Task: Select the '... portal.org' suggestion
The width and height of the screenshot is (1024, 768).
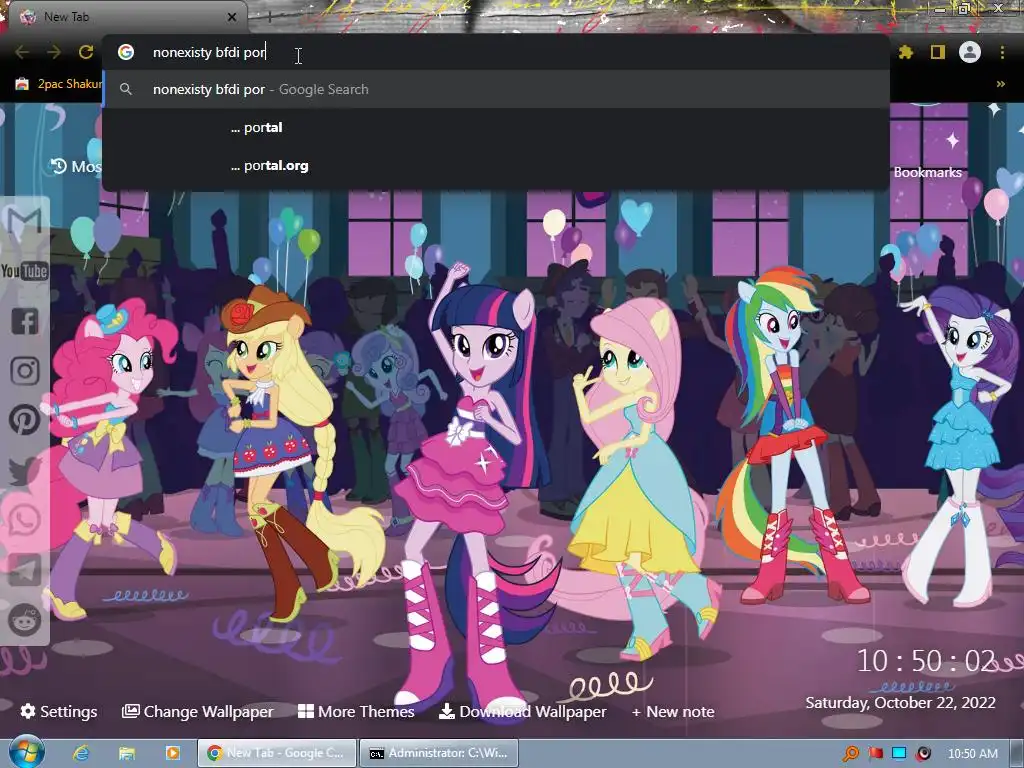Action: pos(496,165)
